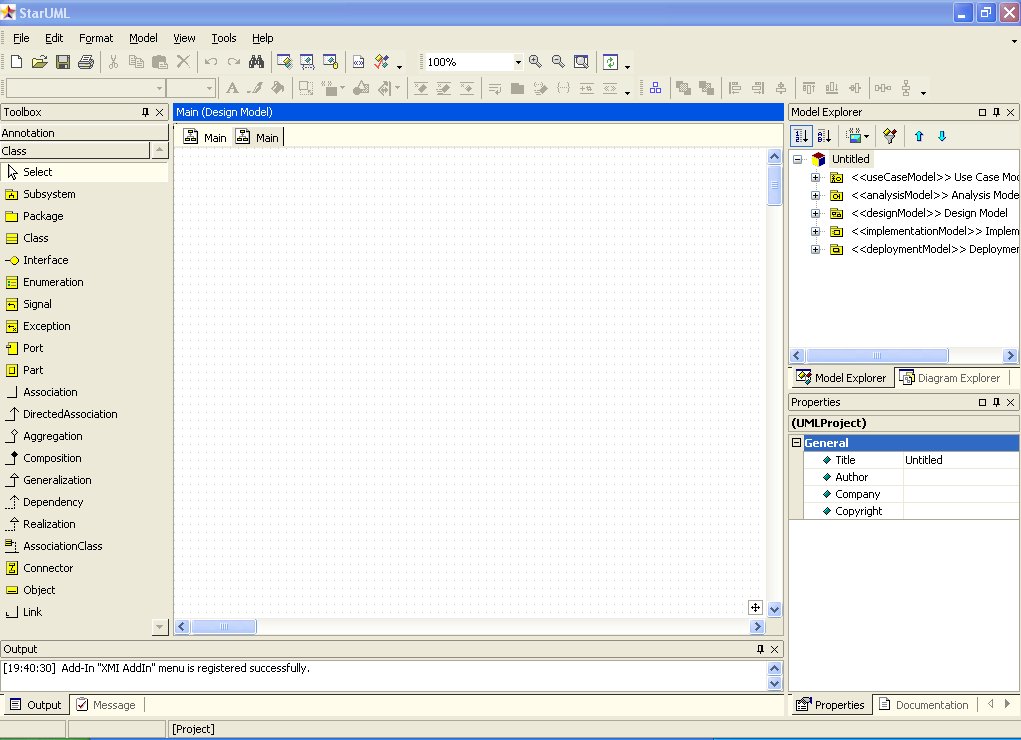Open the Annotation toolbox category
The image size is (1021, 740).
(x=84, y=133)
